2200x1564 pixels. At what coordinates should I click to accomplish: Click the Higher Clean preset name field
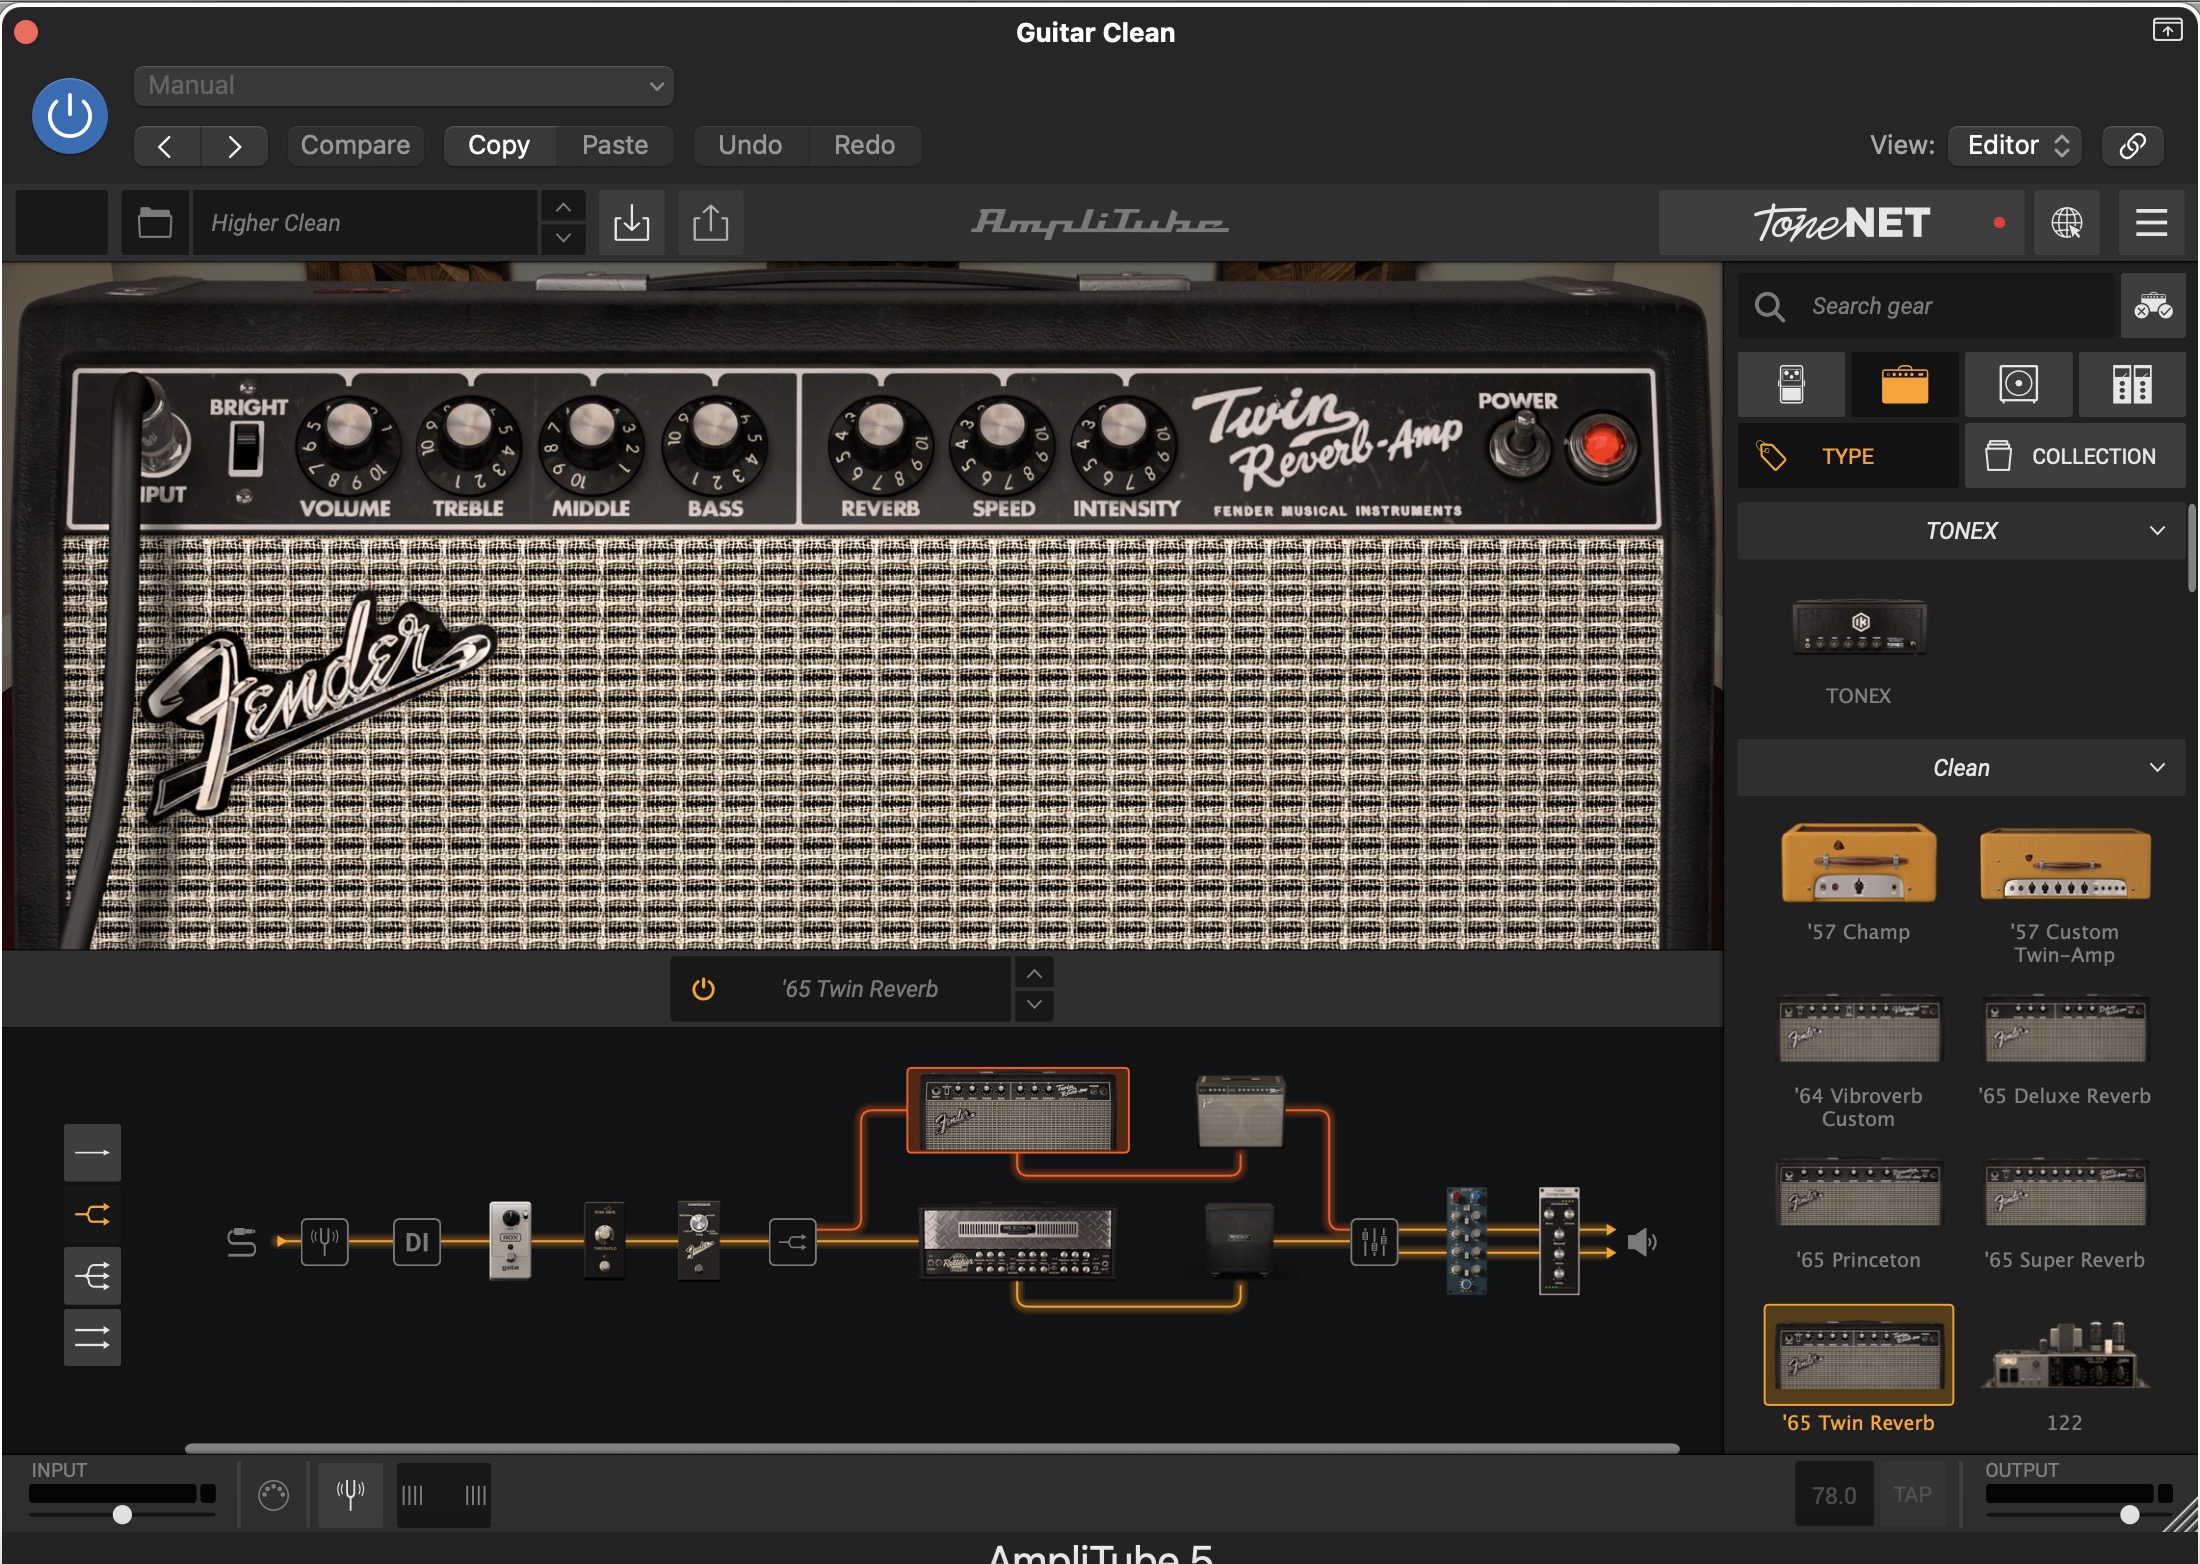[x=365, y=222]
